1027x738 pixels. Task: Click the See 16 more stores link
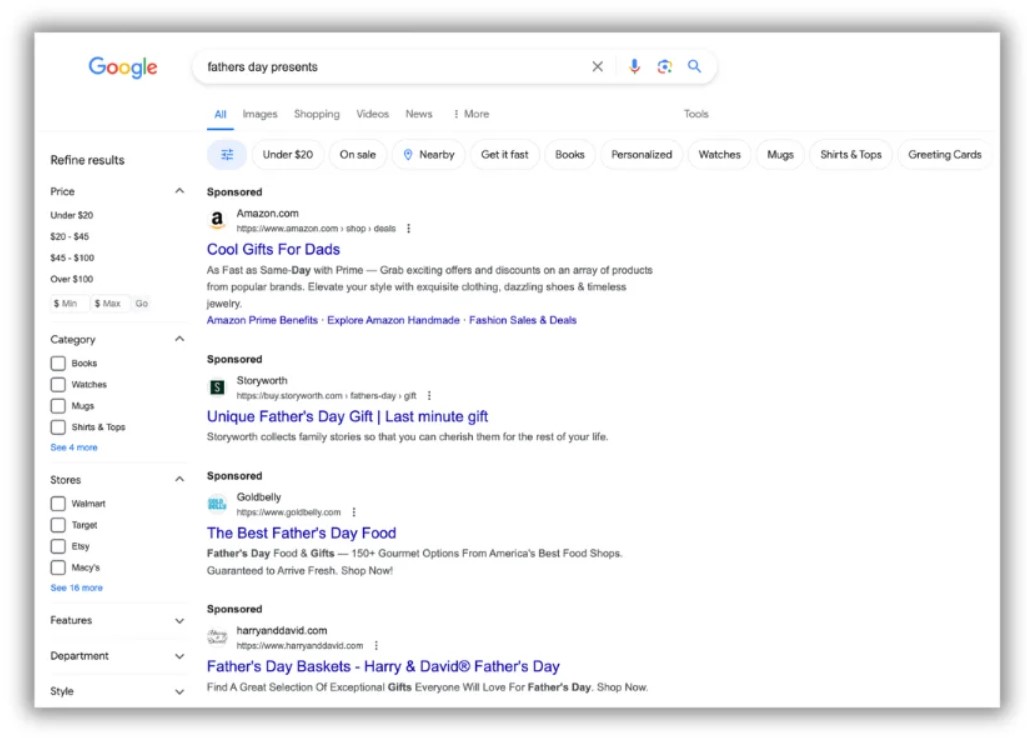76,587
